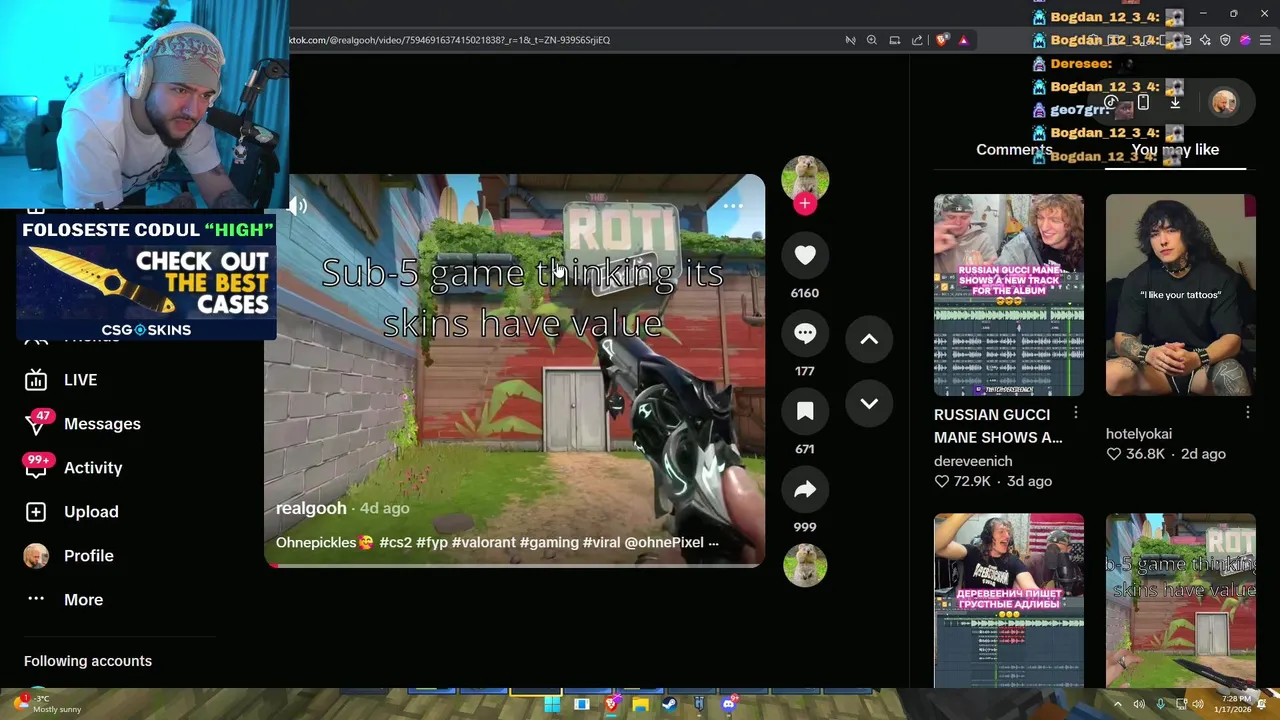Open the dereveenich author link
1280x720 pixels.
coord(973,461)
